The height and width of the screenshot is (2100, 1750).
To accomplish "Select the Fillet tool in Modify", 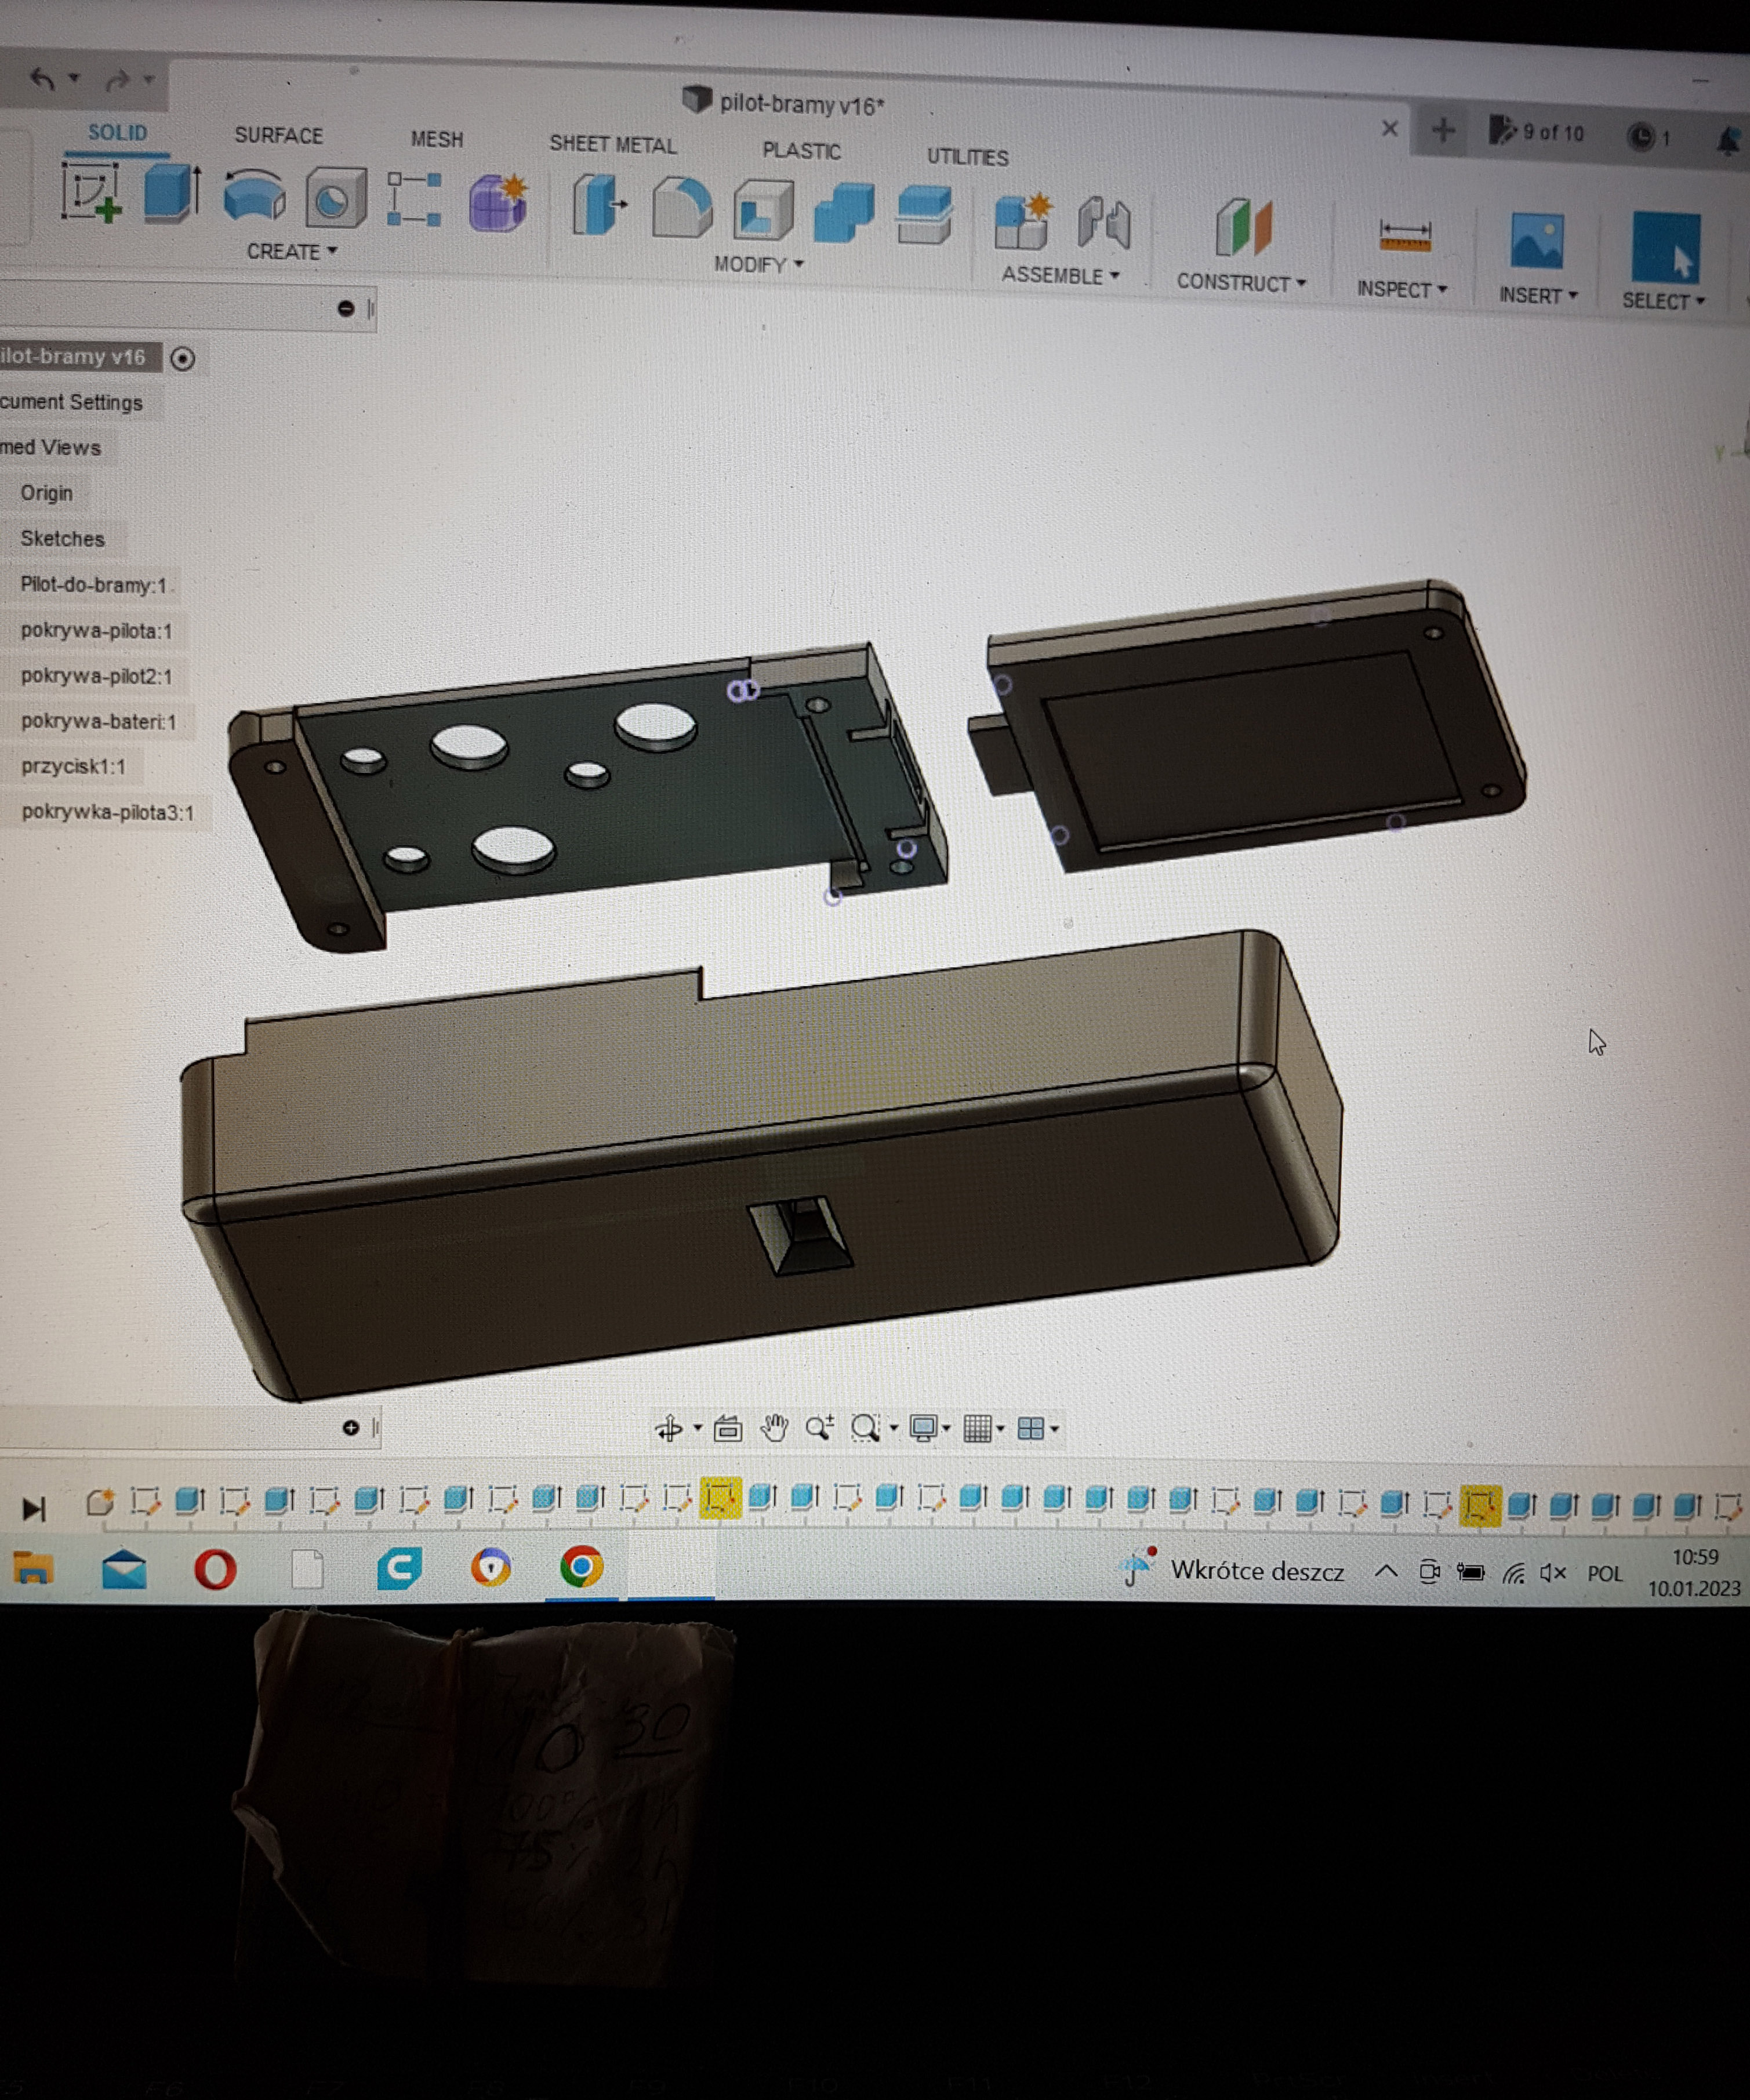I will tap(682, 208).
